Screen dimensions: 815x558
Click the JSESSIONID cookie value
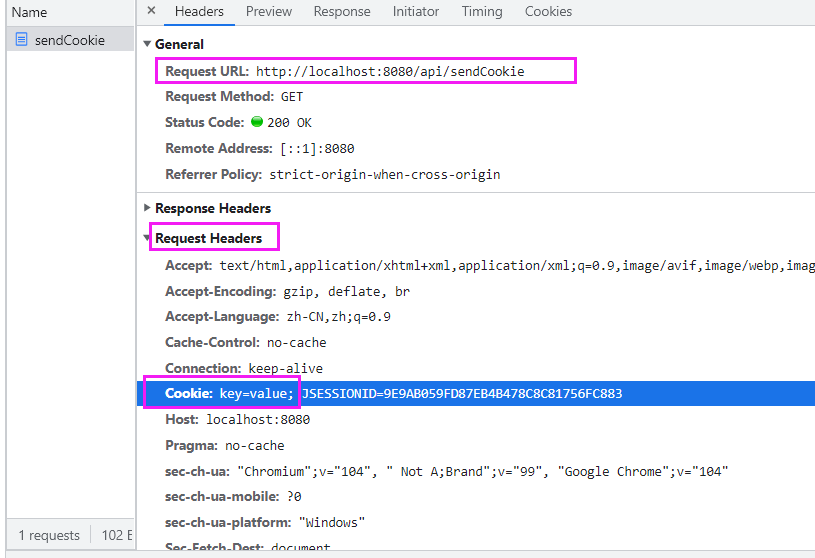pyautogui.click(x=462, y=393)
